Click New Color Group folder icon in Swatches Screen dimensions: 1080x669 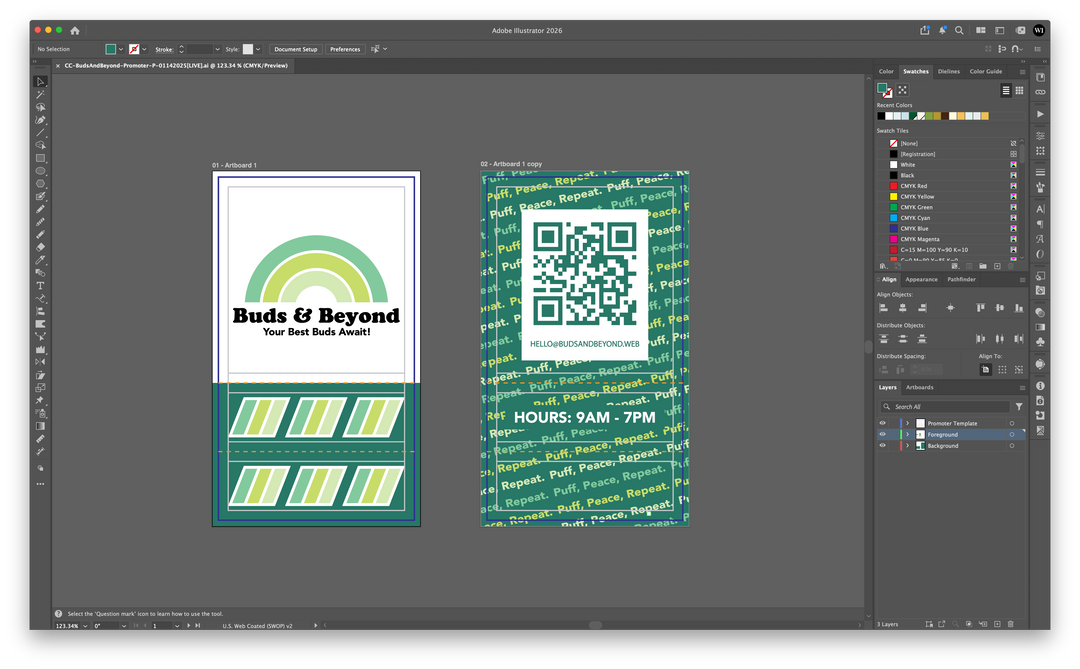(x=983, y=266)
